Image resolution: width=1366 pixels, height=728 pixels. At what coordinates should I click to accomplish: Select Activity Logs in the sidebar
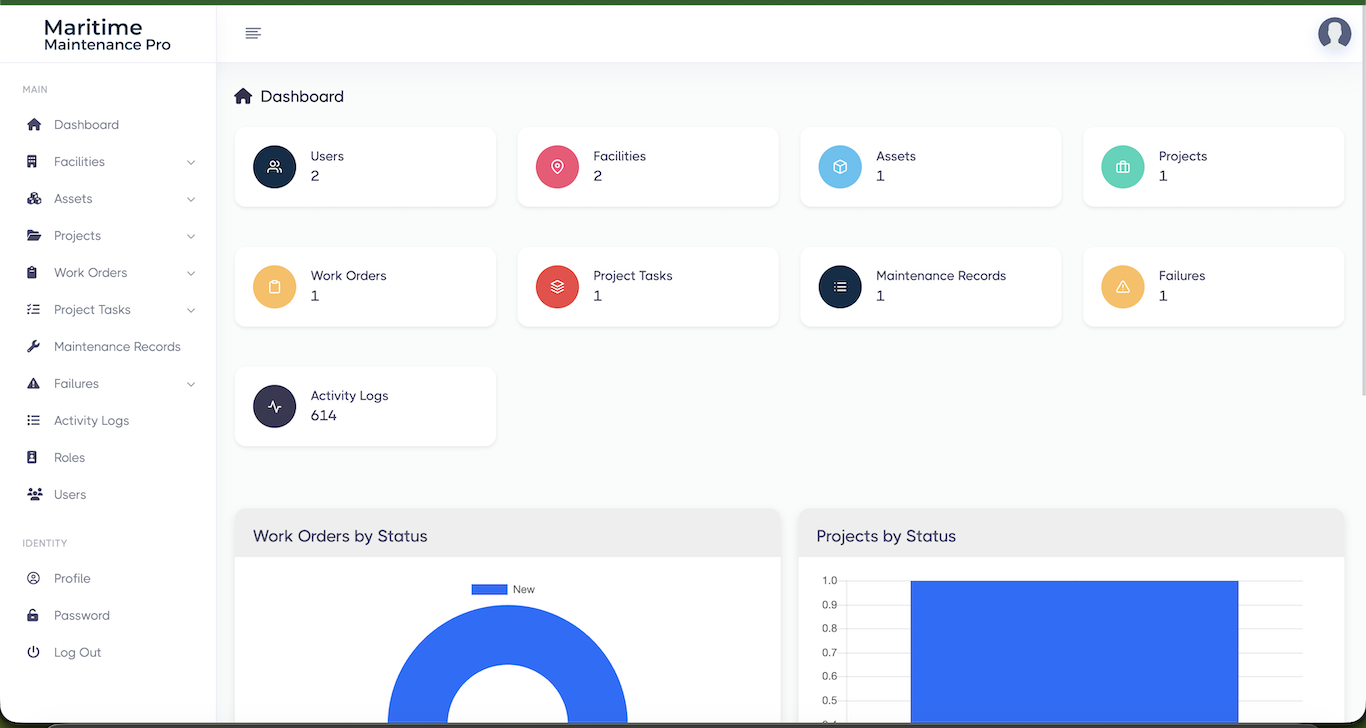(91, 421)
